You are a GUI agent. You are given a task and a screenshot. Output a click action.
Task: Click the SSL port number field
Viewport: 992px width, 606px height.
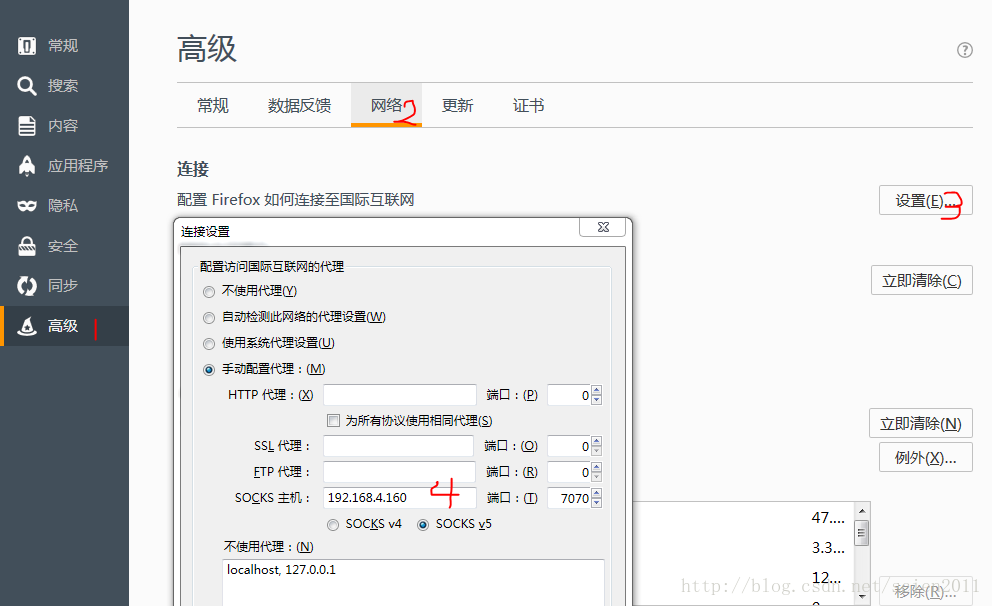coord(569,447)
